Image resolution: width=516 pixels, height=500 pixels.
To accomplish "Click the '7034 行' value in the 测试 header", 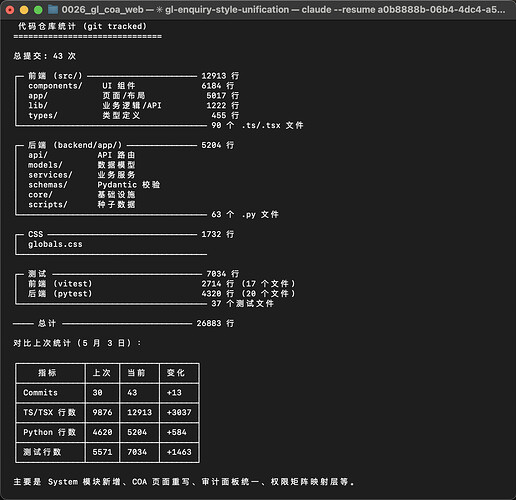I will point(223,274).
